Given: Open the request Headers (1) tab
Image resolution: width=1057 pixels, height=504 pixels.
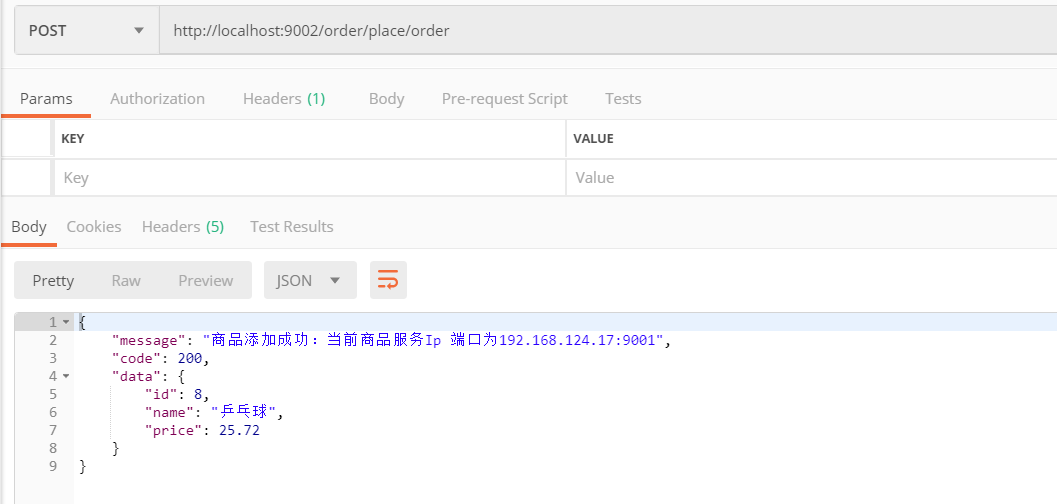Looking at the screenshot, I should click(x=284, y=99).
